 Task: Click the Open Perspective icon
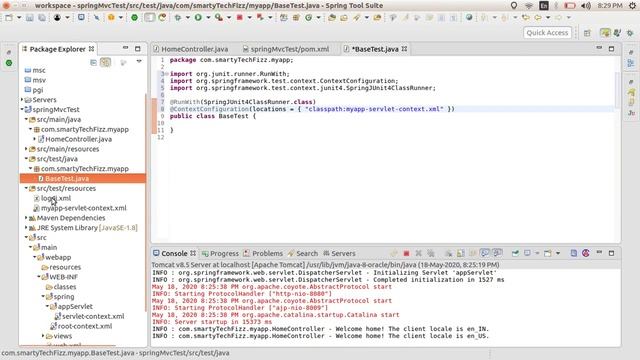pos(587,33)
